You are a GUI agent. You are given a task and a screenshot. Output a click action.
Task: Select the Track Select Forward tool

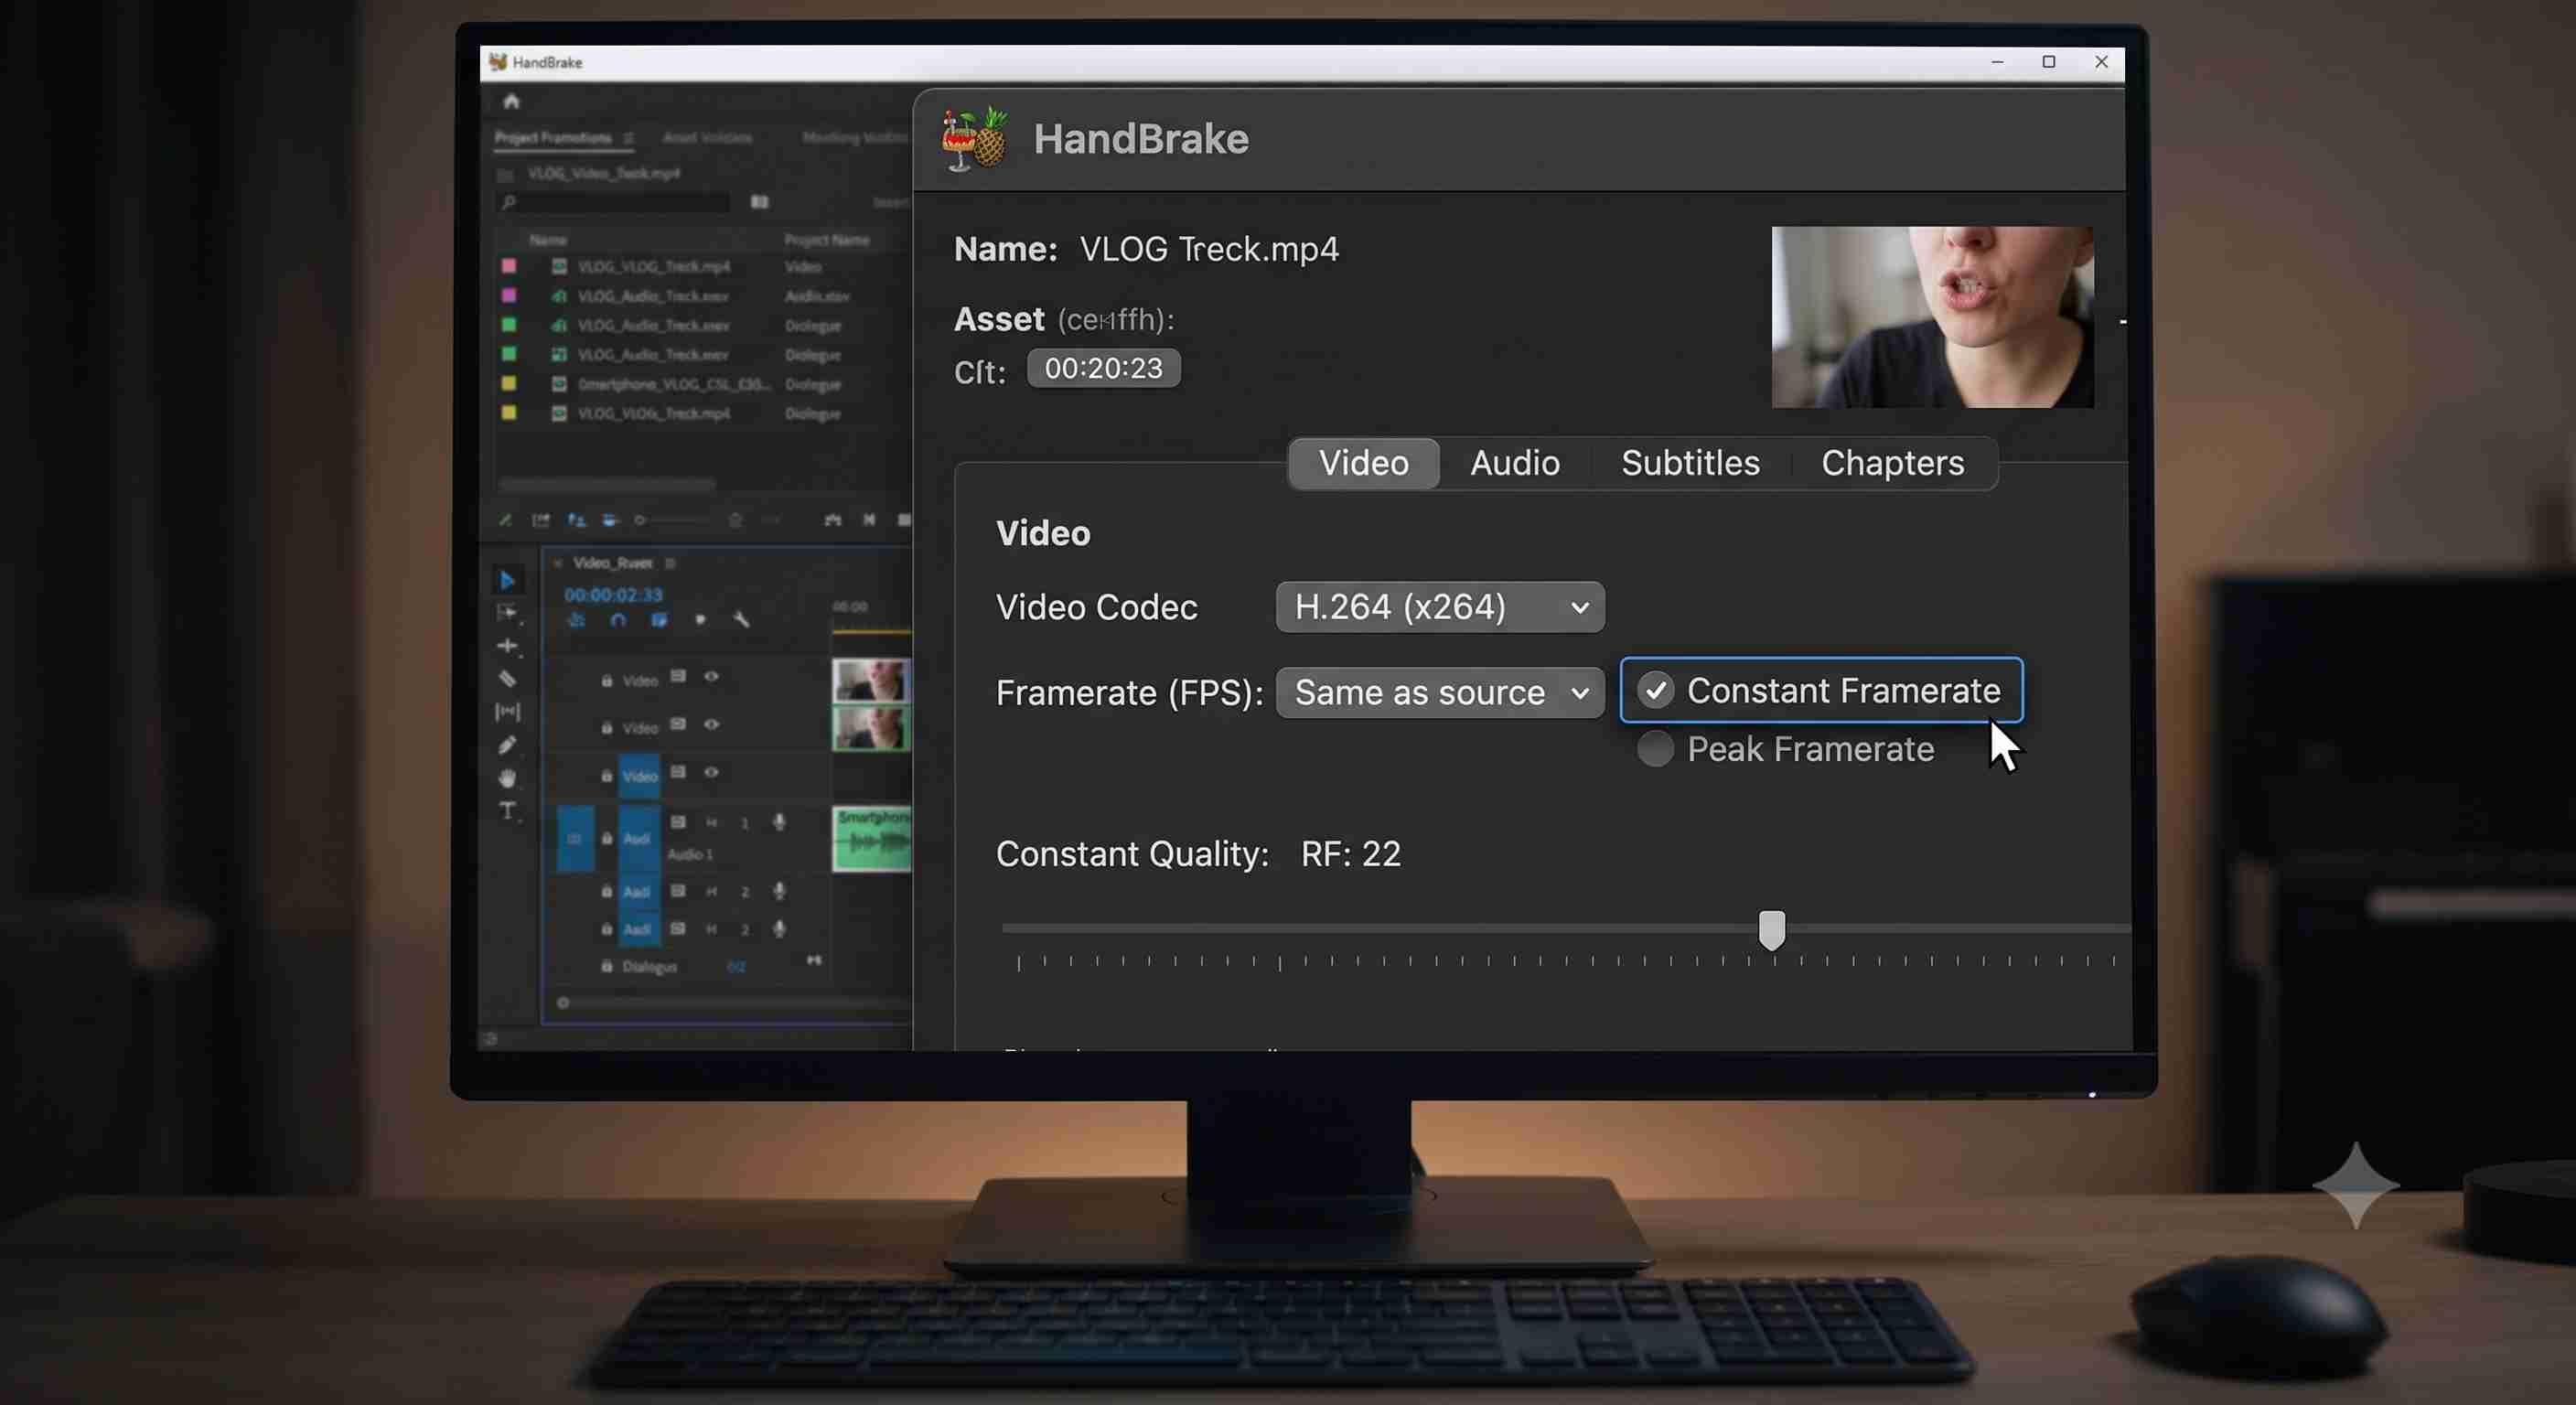coord(507,613)
